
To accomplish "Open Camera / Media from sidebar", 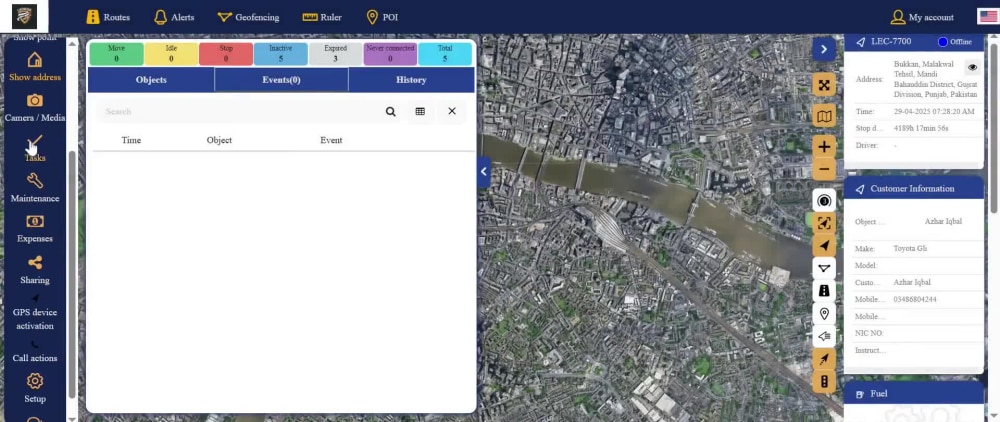I will 34,108.
